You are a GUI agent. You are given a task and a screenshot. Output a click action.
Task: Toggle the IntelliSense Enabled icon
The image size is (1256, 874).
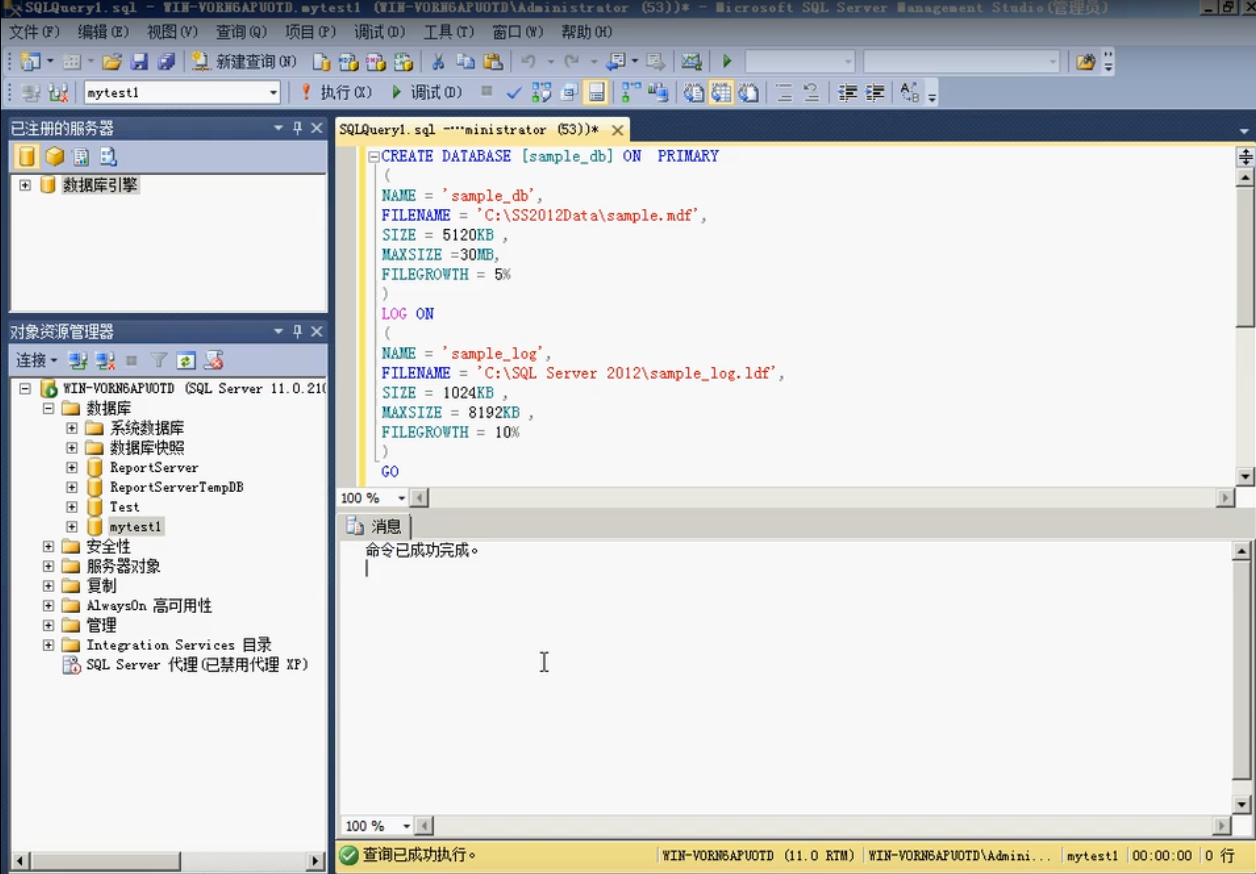pos(596,93)
